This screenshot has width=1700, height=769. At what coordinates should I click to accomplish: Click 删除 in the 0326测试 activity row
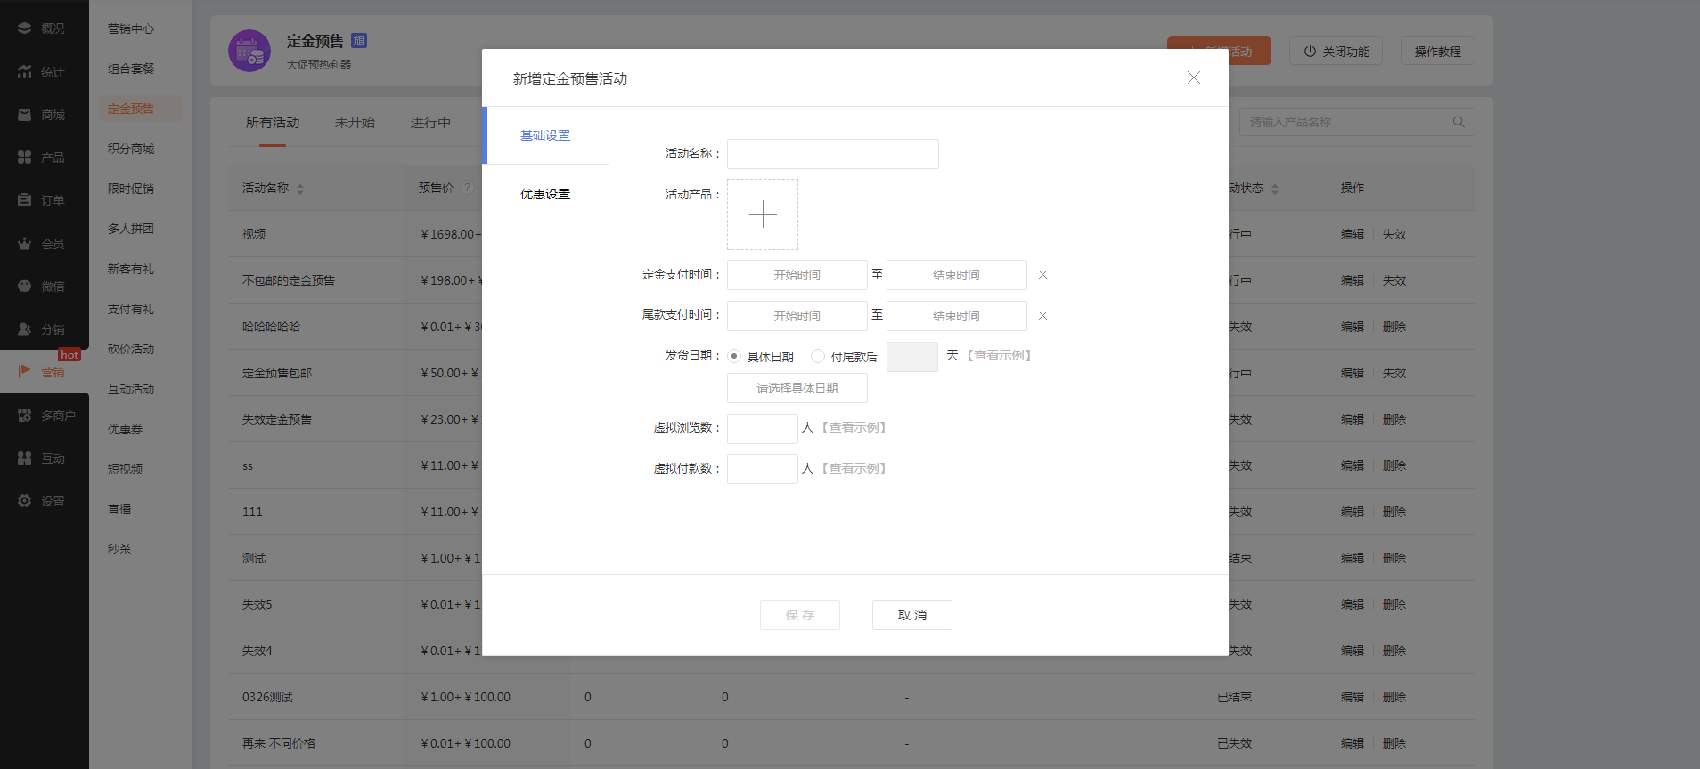point(1394,697)
